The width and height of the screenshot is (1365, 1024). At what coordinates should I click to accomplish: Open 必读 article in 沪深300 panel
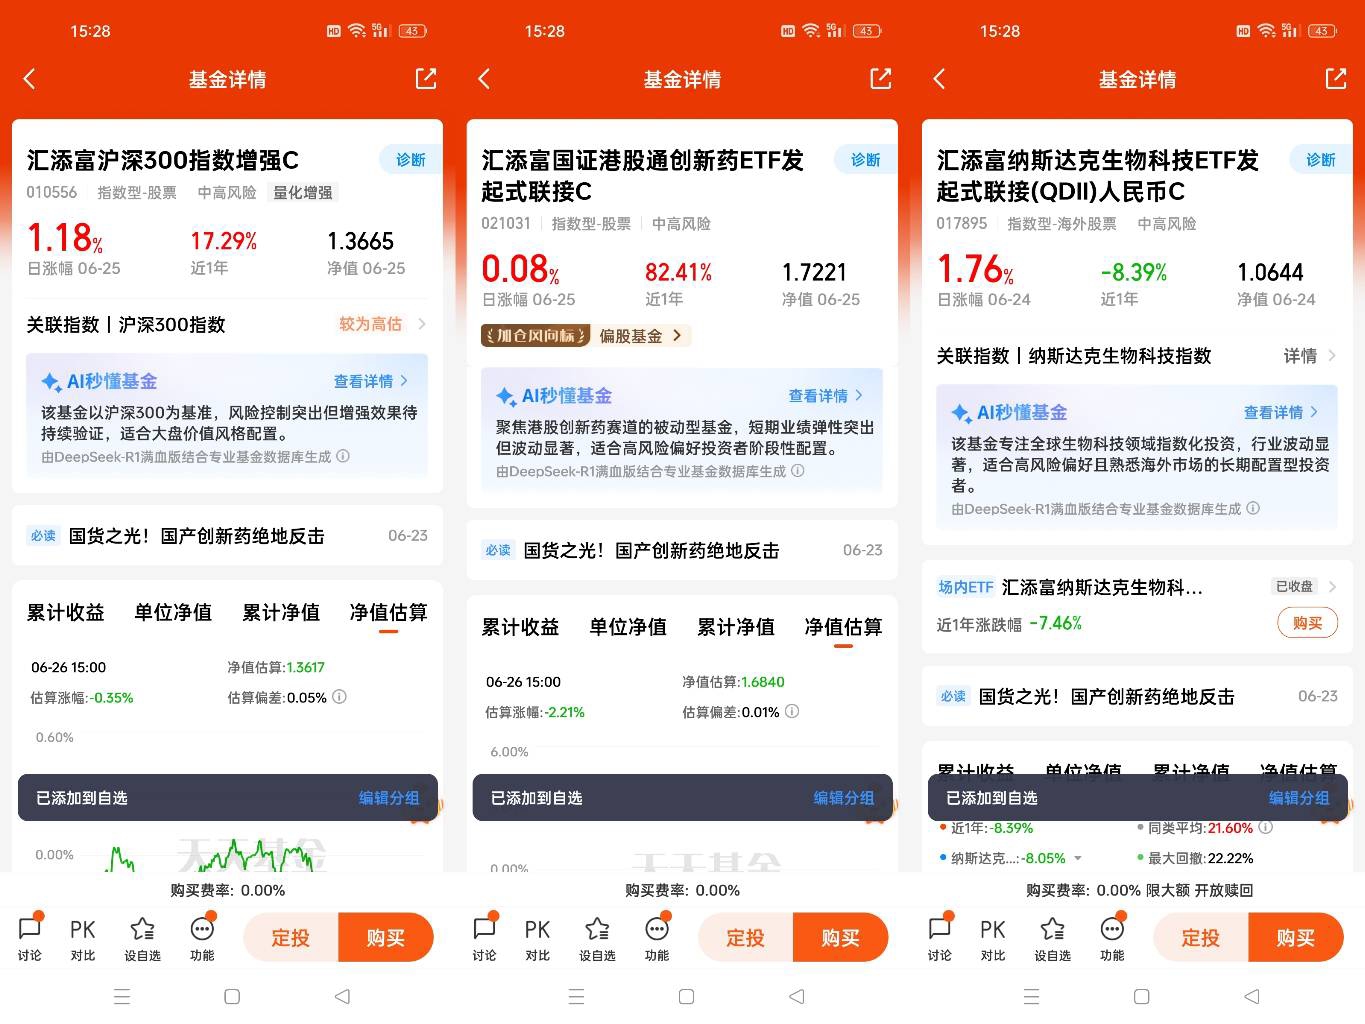227,536
